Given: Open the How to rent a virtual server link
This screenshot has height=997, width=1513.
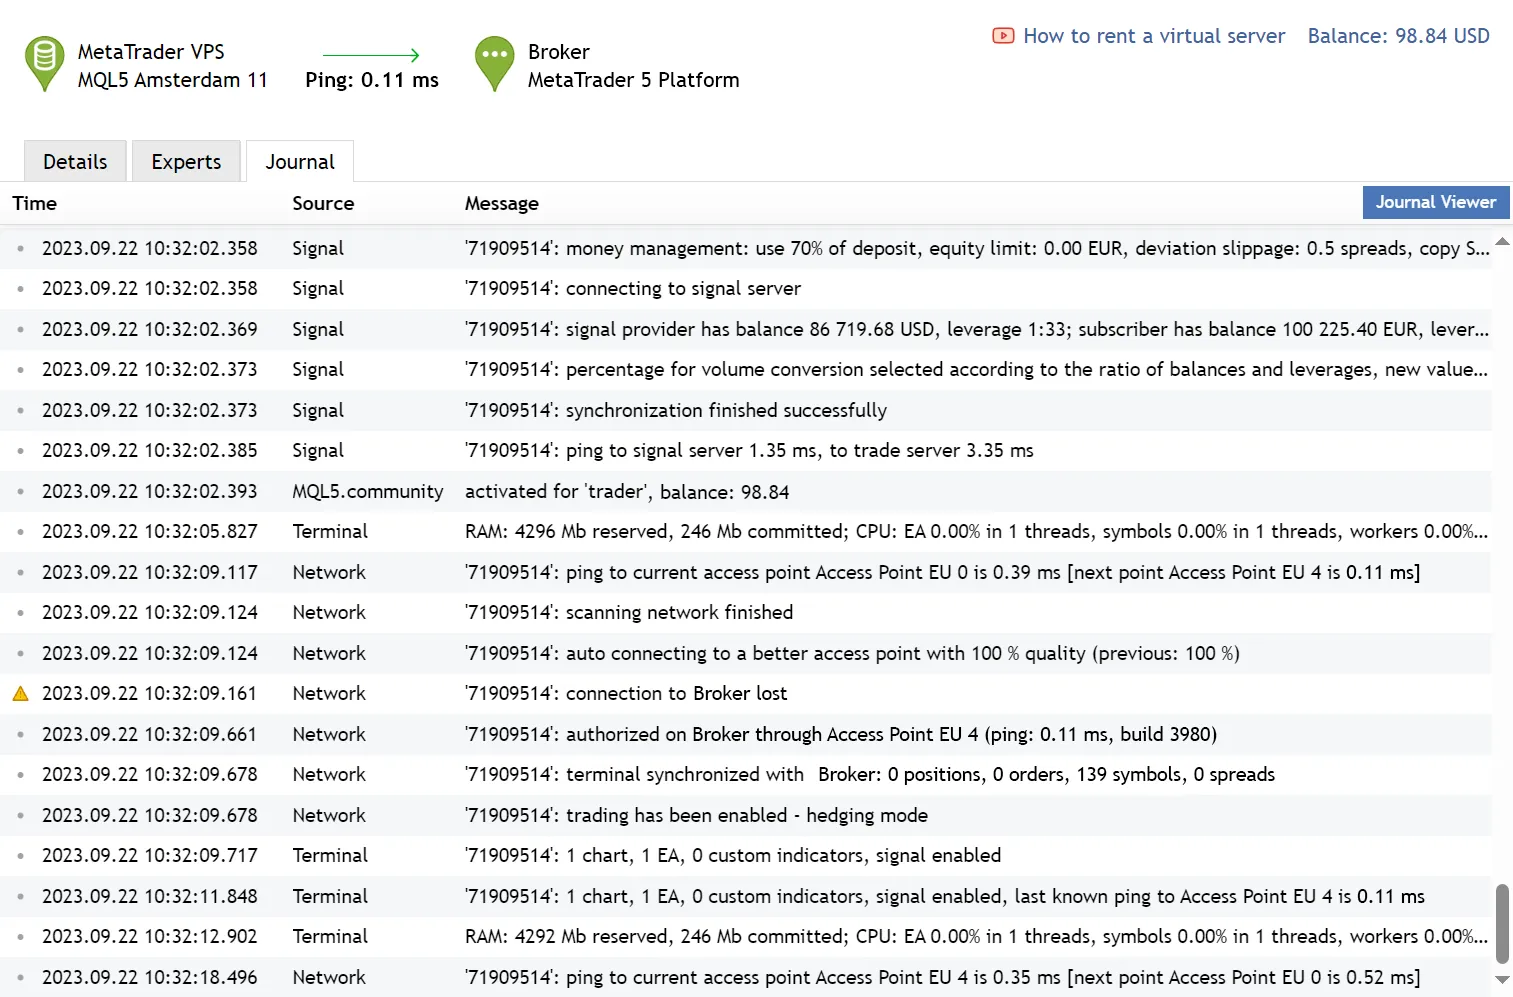Looking at the screenshot, I should click(x=1154, y=36).
